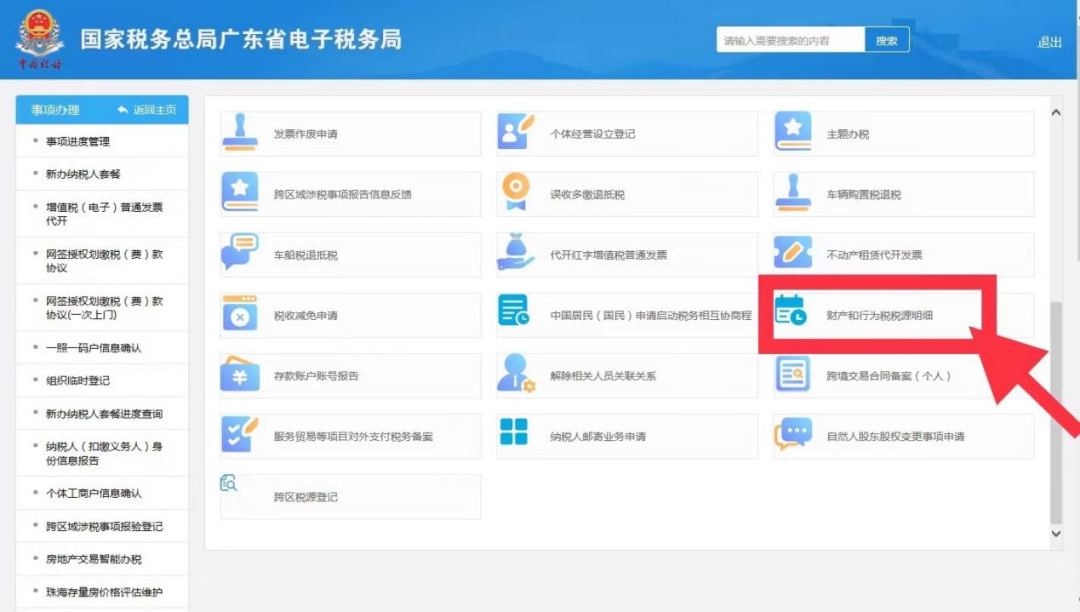Click the 车船税退抵税 chat bubble icon
The width and height of the screenshot is (1080, 612).
click(x=240, y=251)
